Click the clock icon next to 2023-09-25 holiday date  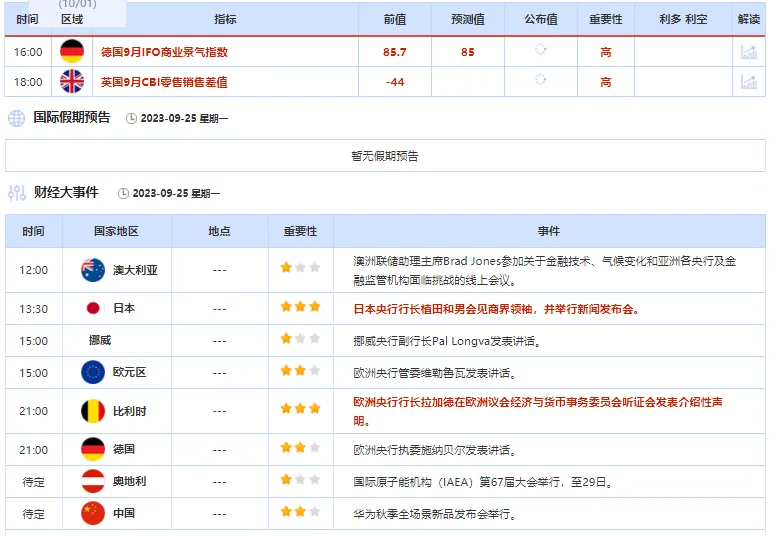(131, 119)
